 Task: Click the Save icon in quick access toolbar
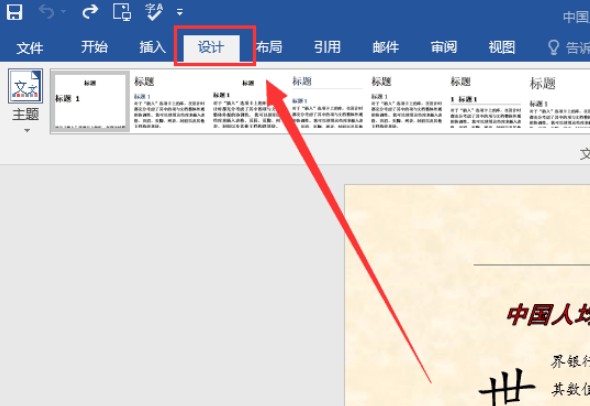(x=14, y=12)
